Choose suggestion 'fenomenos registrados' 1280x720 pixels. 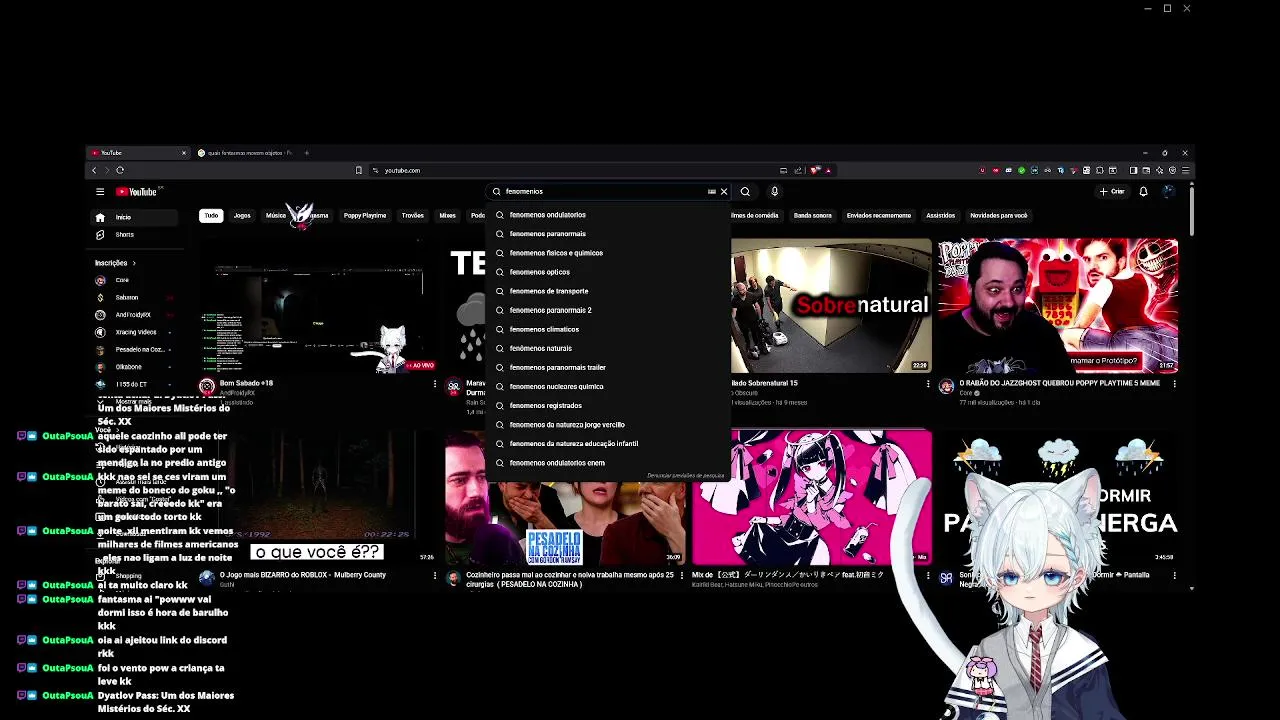(x=610, y=405)
